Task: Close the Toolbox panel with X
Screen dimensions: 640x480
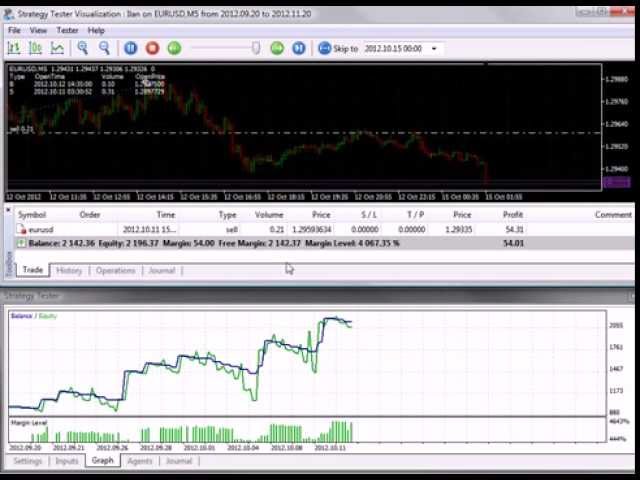Action: [x=8, y=210]
